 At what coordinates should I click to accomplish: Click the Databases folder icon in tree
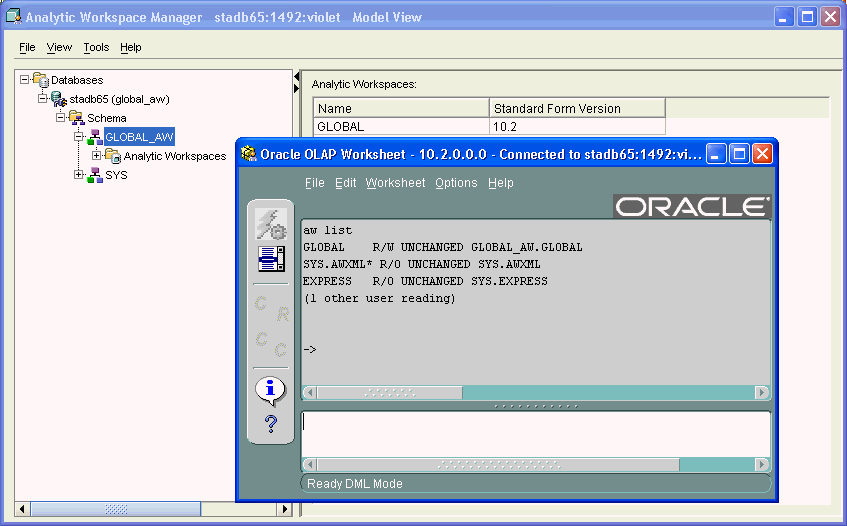[41, 80]
